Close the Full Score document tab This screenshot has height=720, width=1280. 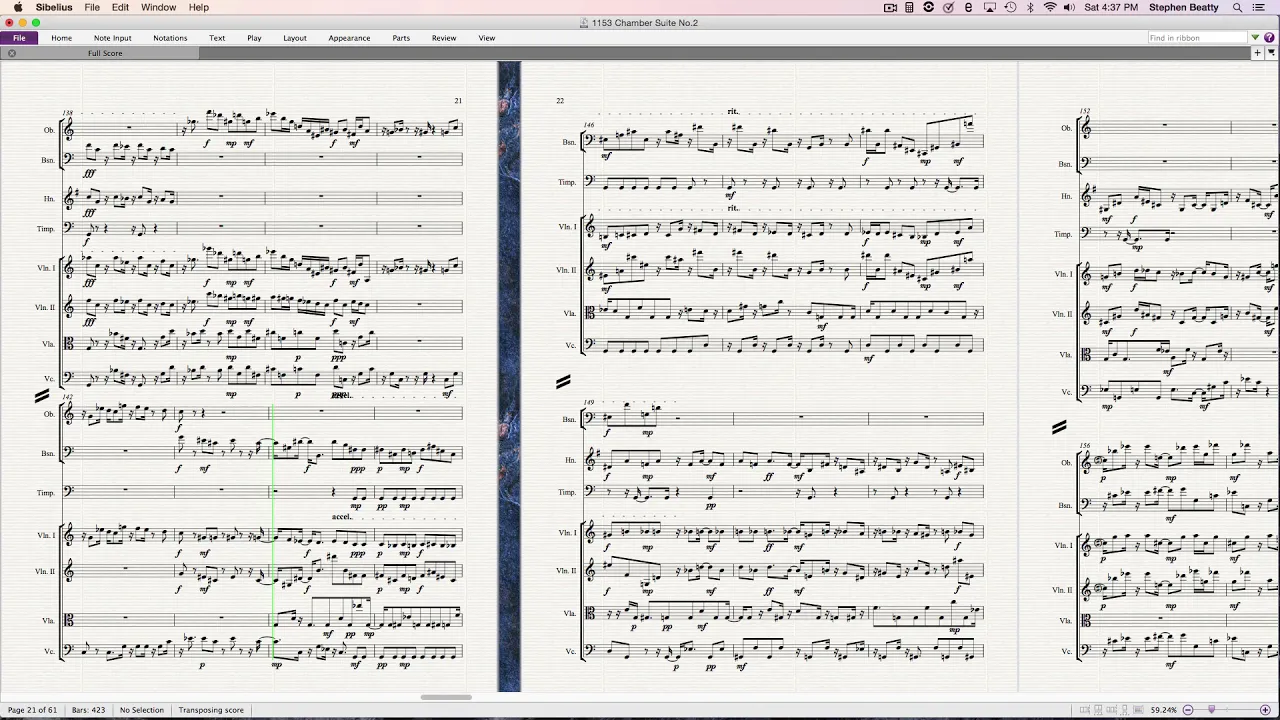click(x=12, y=53)
